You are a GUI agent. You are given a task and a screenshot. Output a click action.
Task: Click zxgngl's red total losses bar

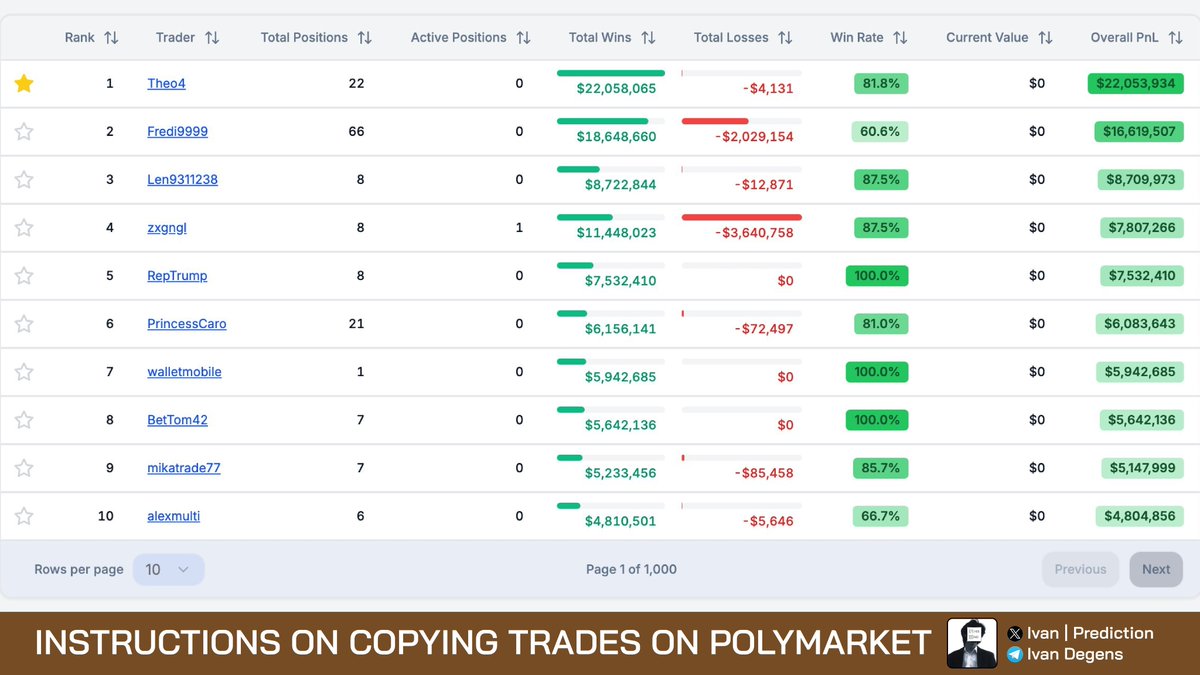tap(741, 217)
